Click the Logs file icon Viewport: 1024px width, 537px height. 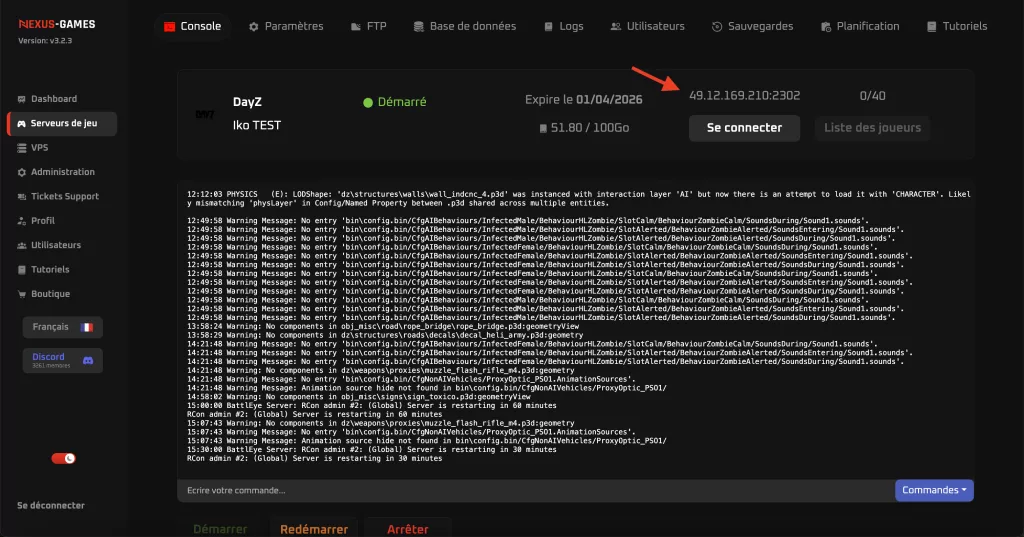[x=549, y=27]
